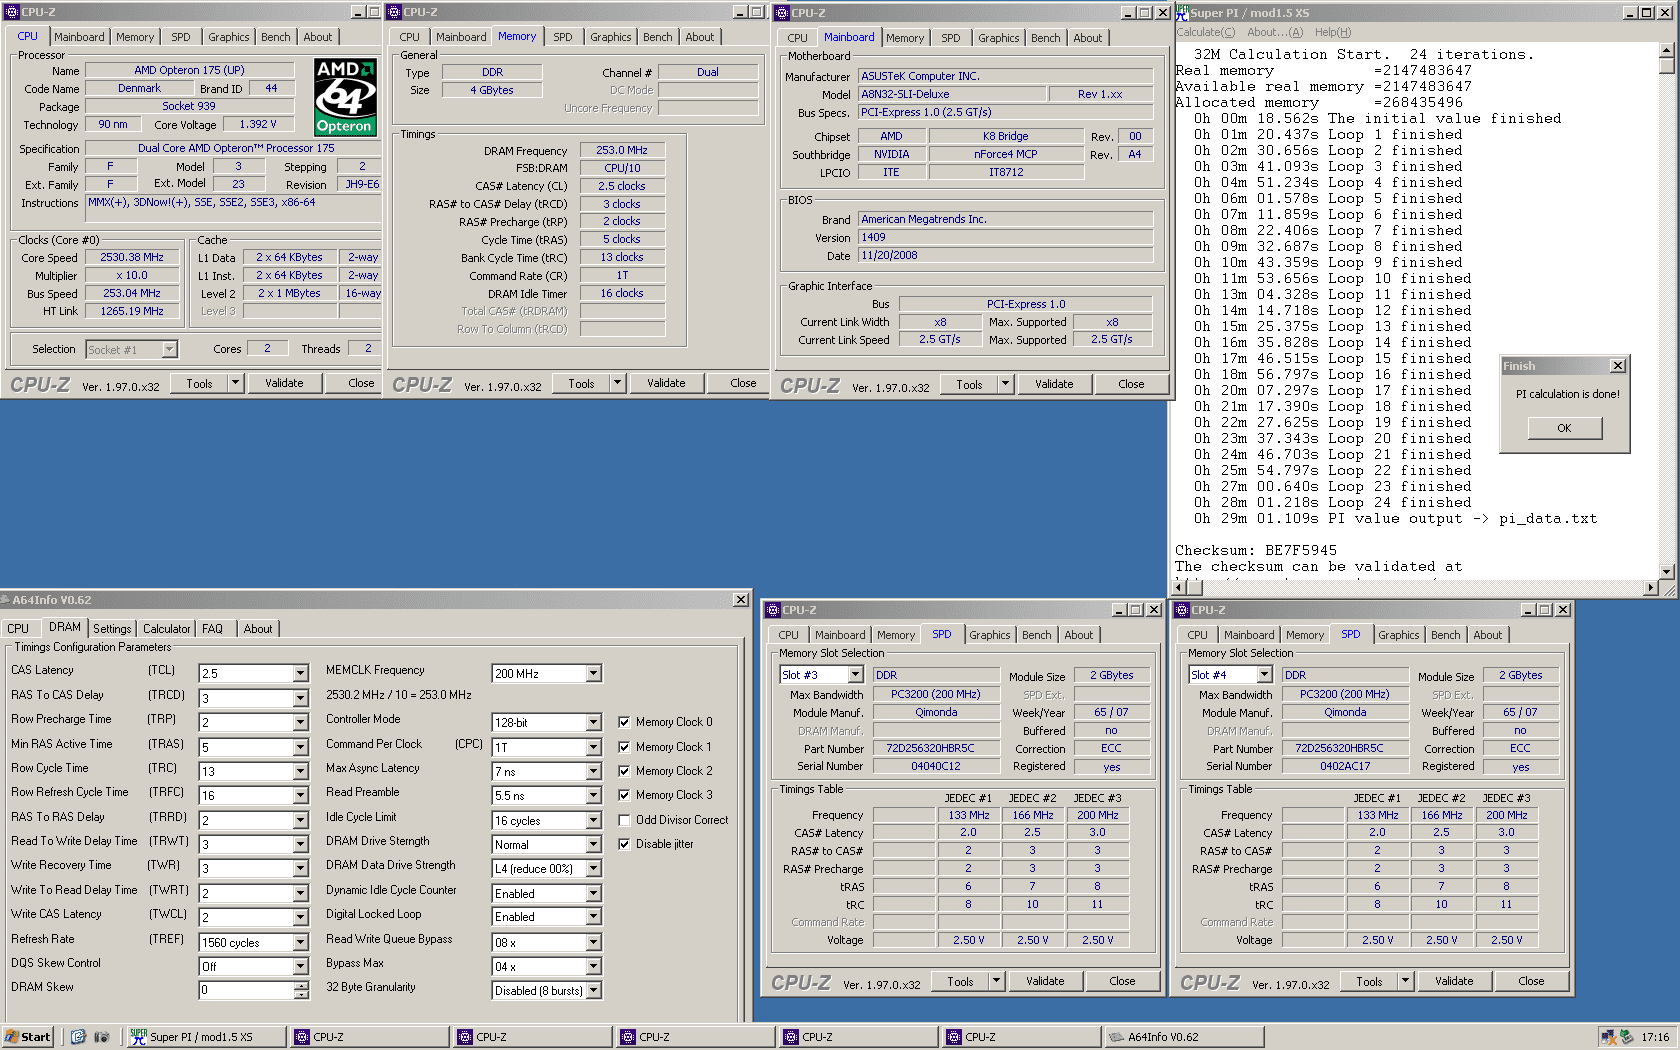Increment the DRAM Skew spinner value
The width and height of the screenshot is (1680, 1050).
click(x=300, y=985)
